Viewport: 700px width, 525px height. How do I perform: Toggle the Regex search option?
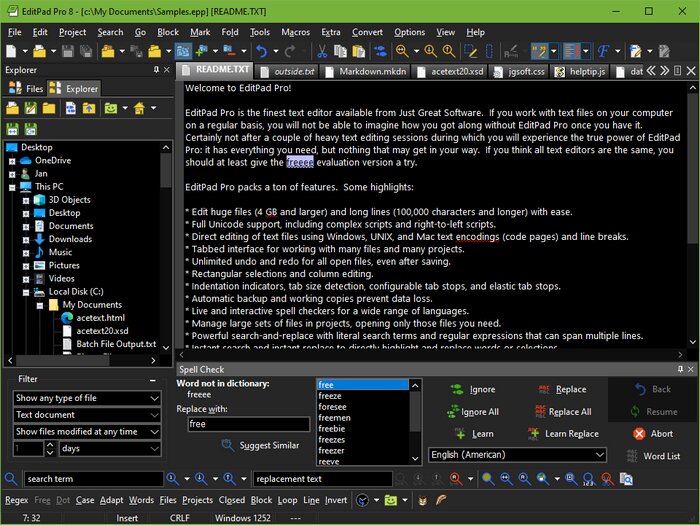point(17,500)
